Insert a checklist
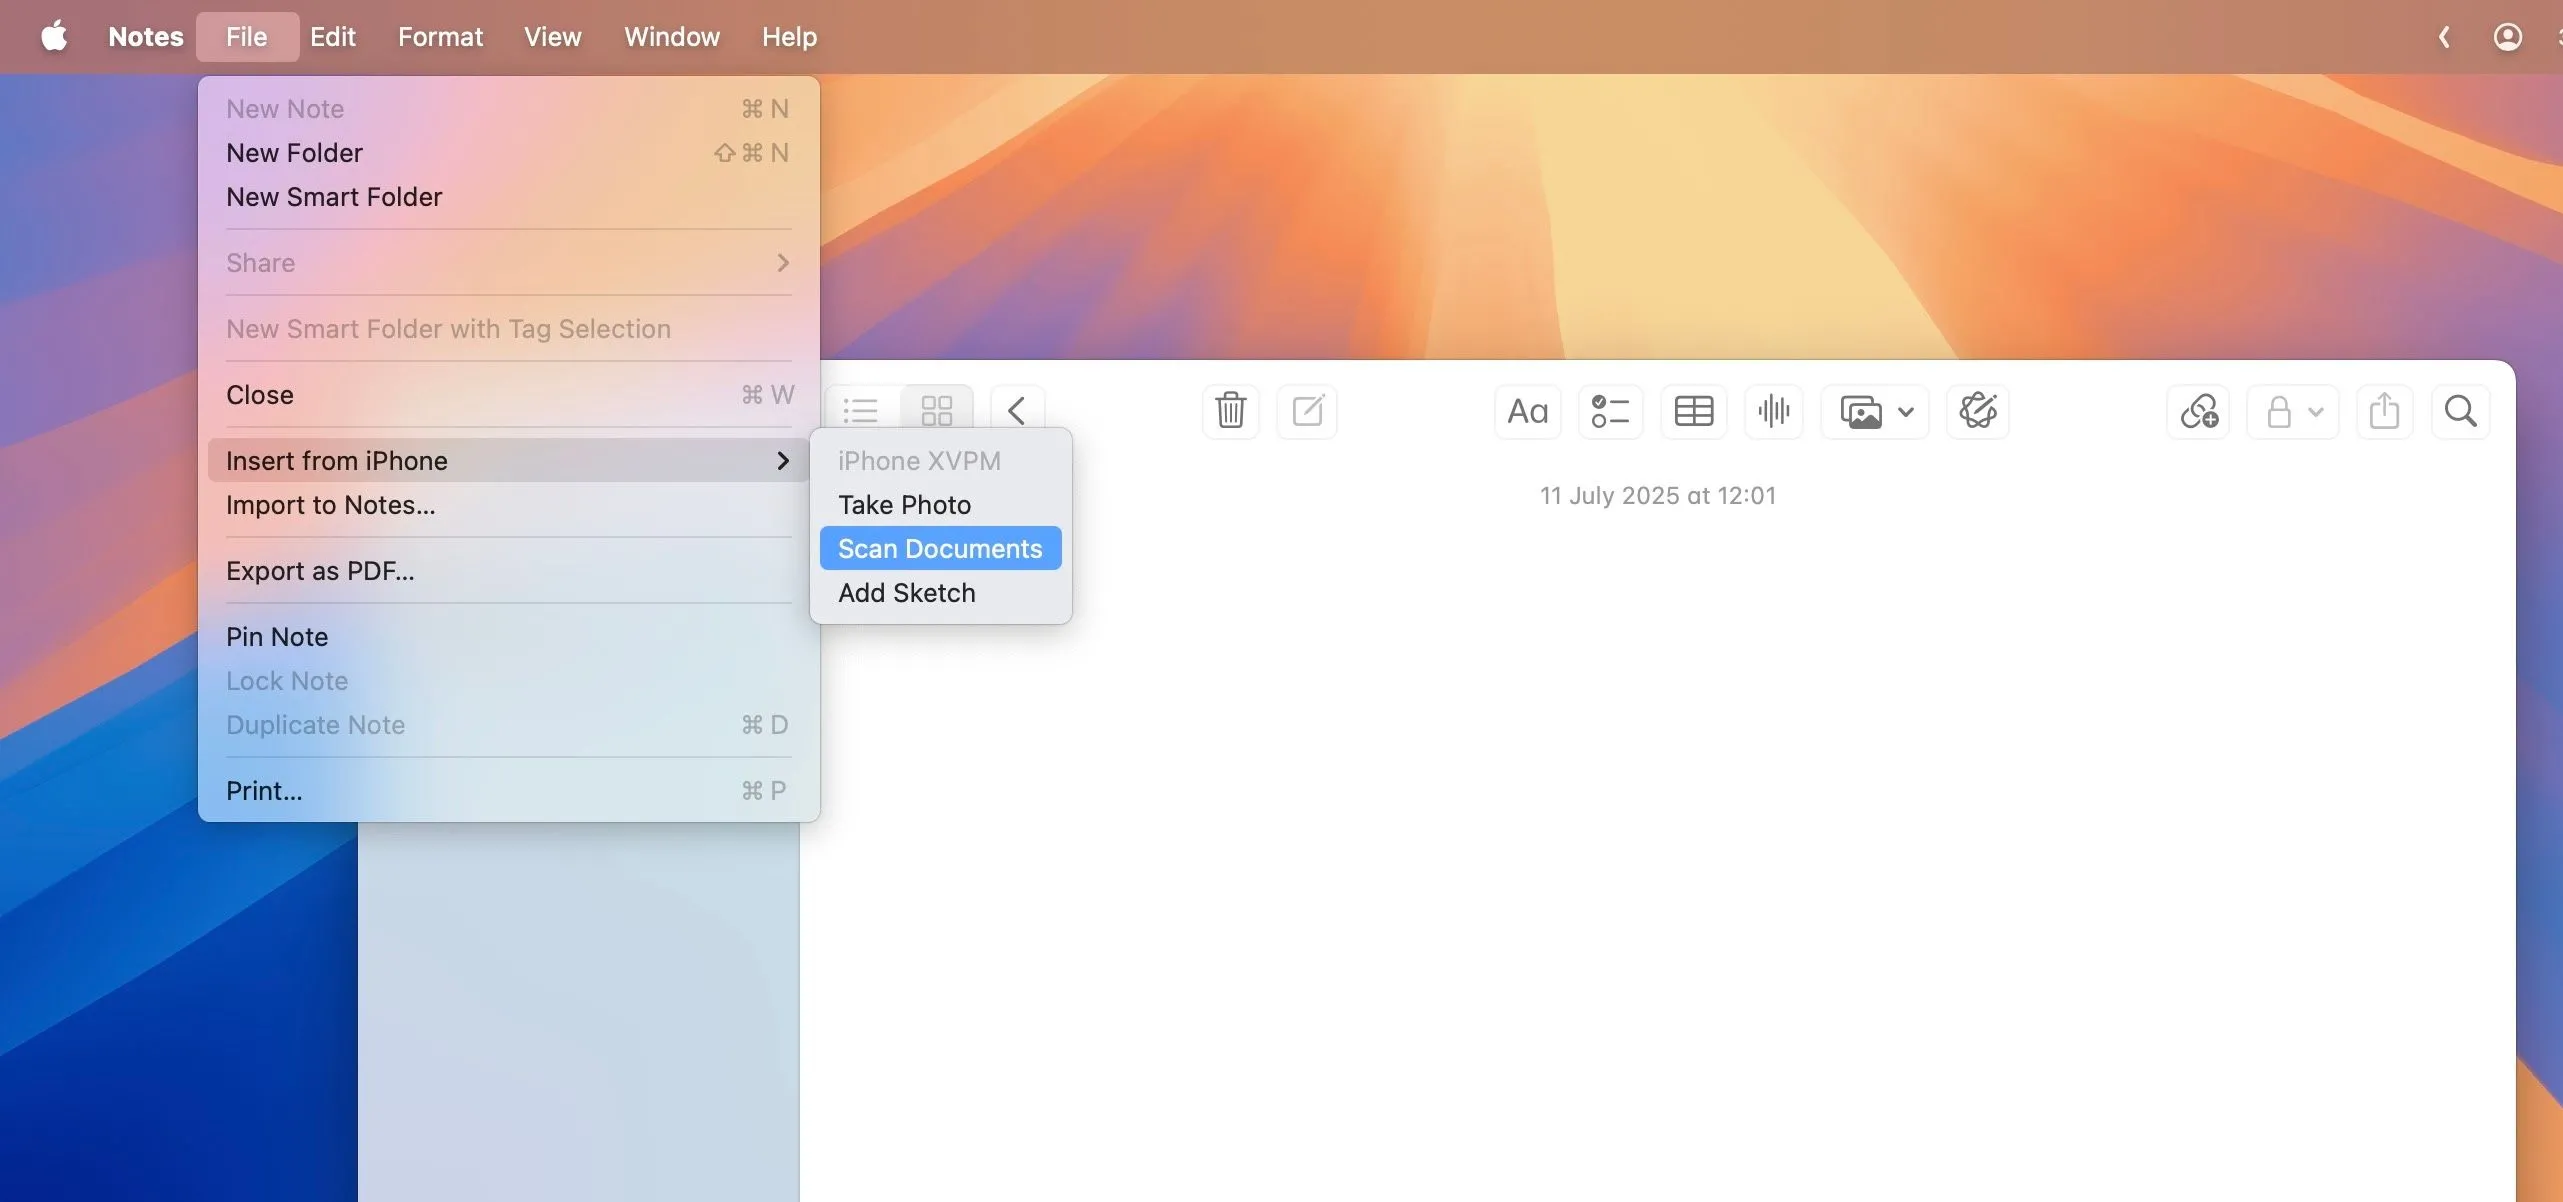This screenshot has width=2563, height=1202. 1610,411
